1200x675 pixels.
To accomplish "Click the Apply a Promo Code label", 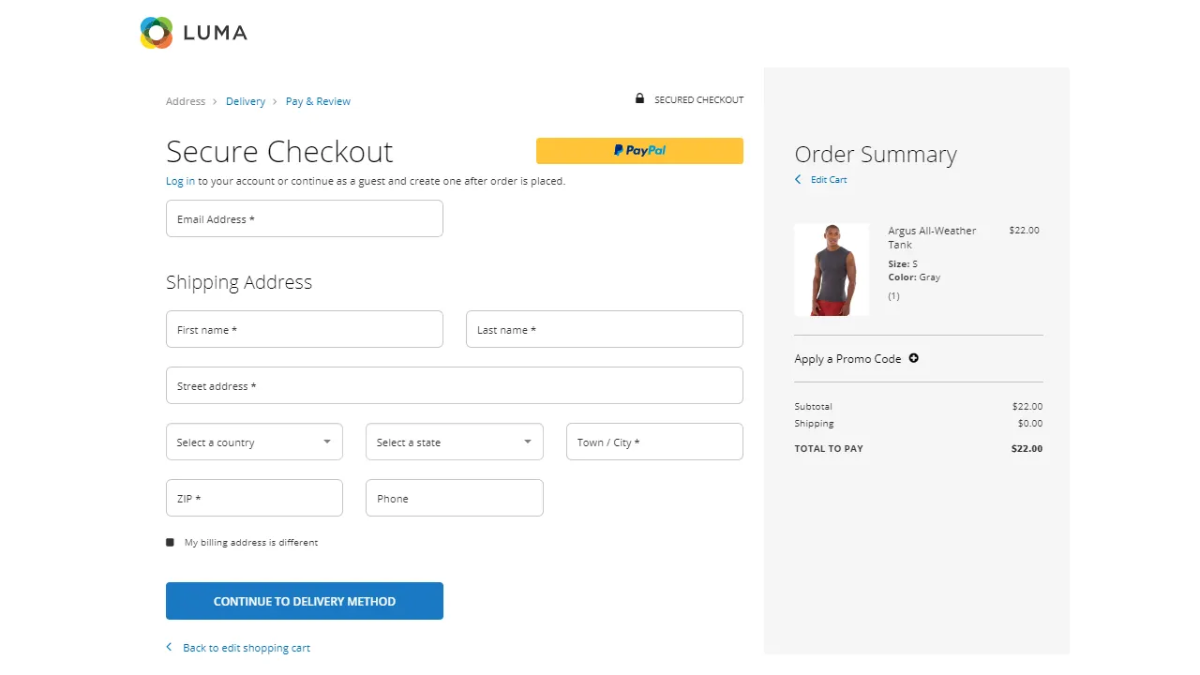I will point(848,359).
